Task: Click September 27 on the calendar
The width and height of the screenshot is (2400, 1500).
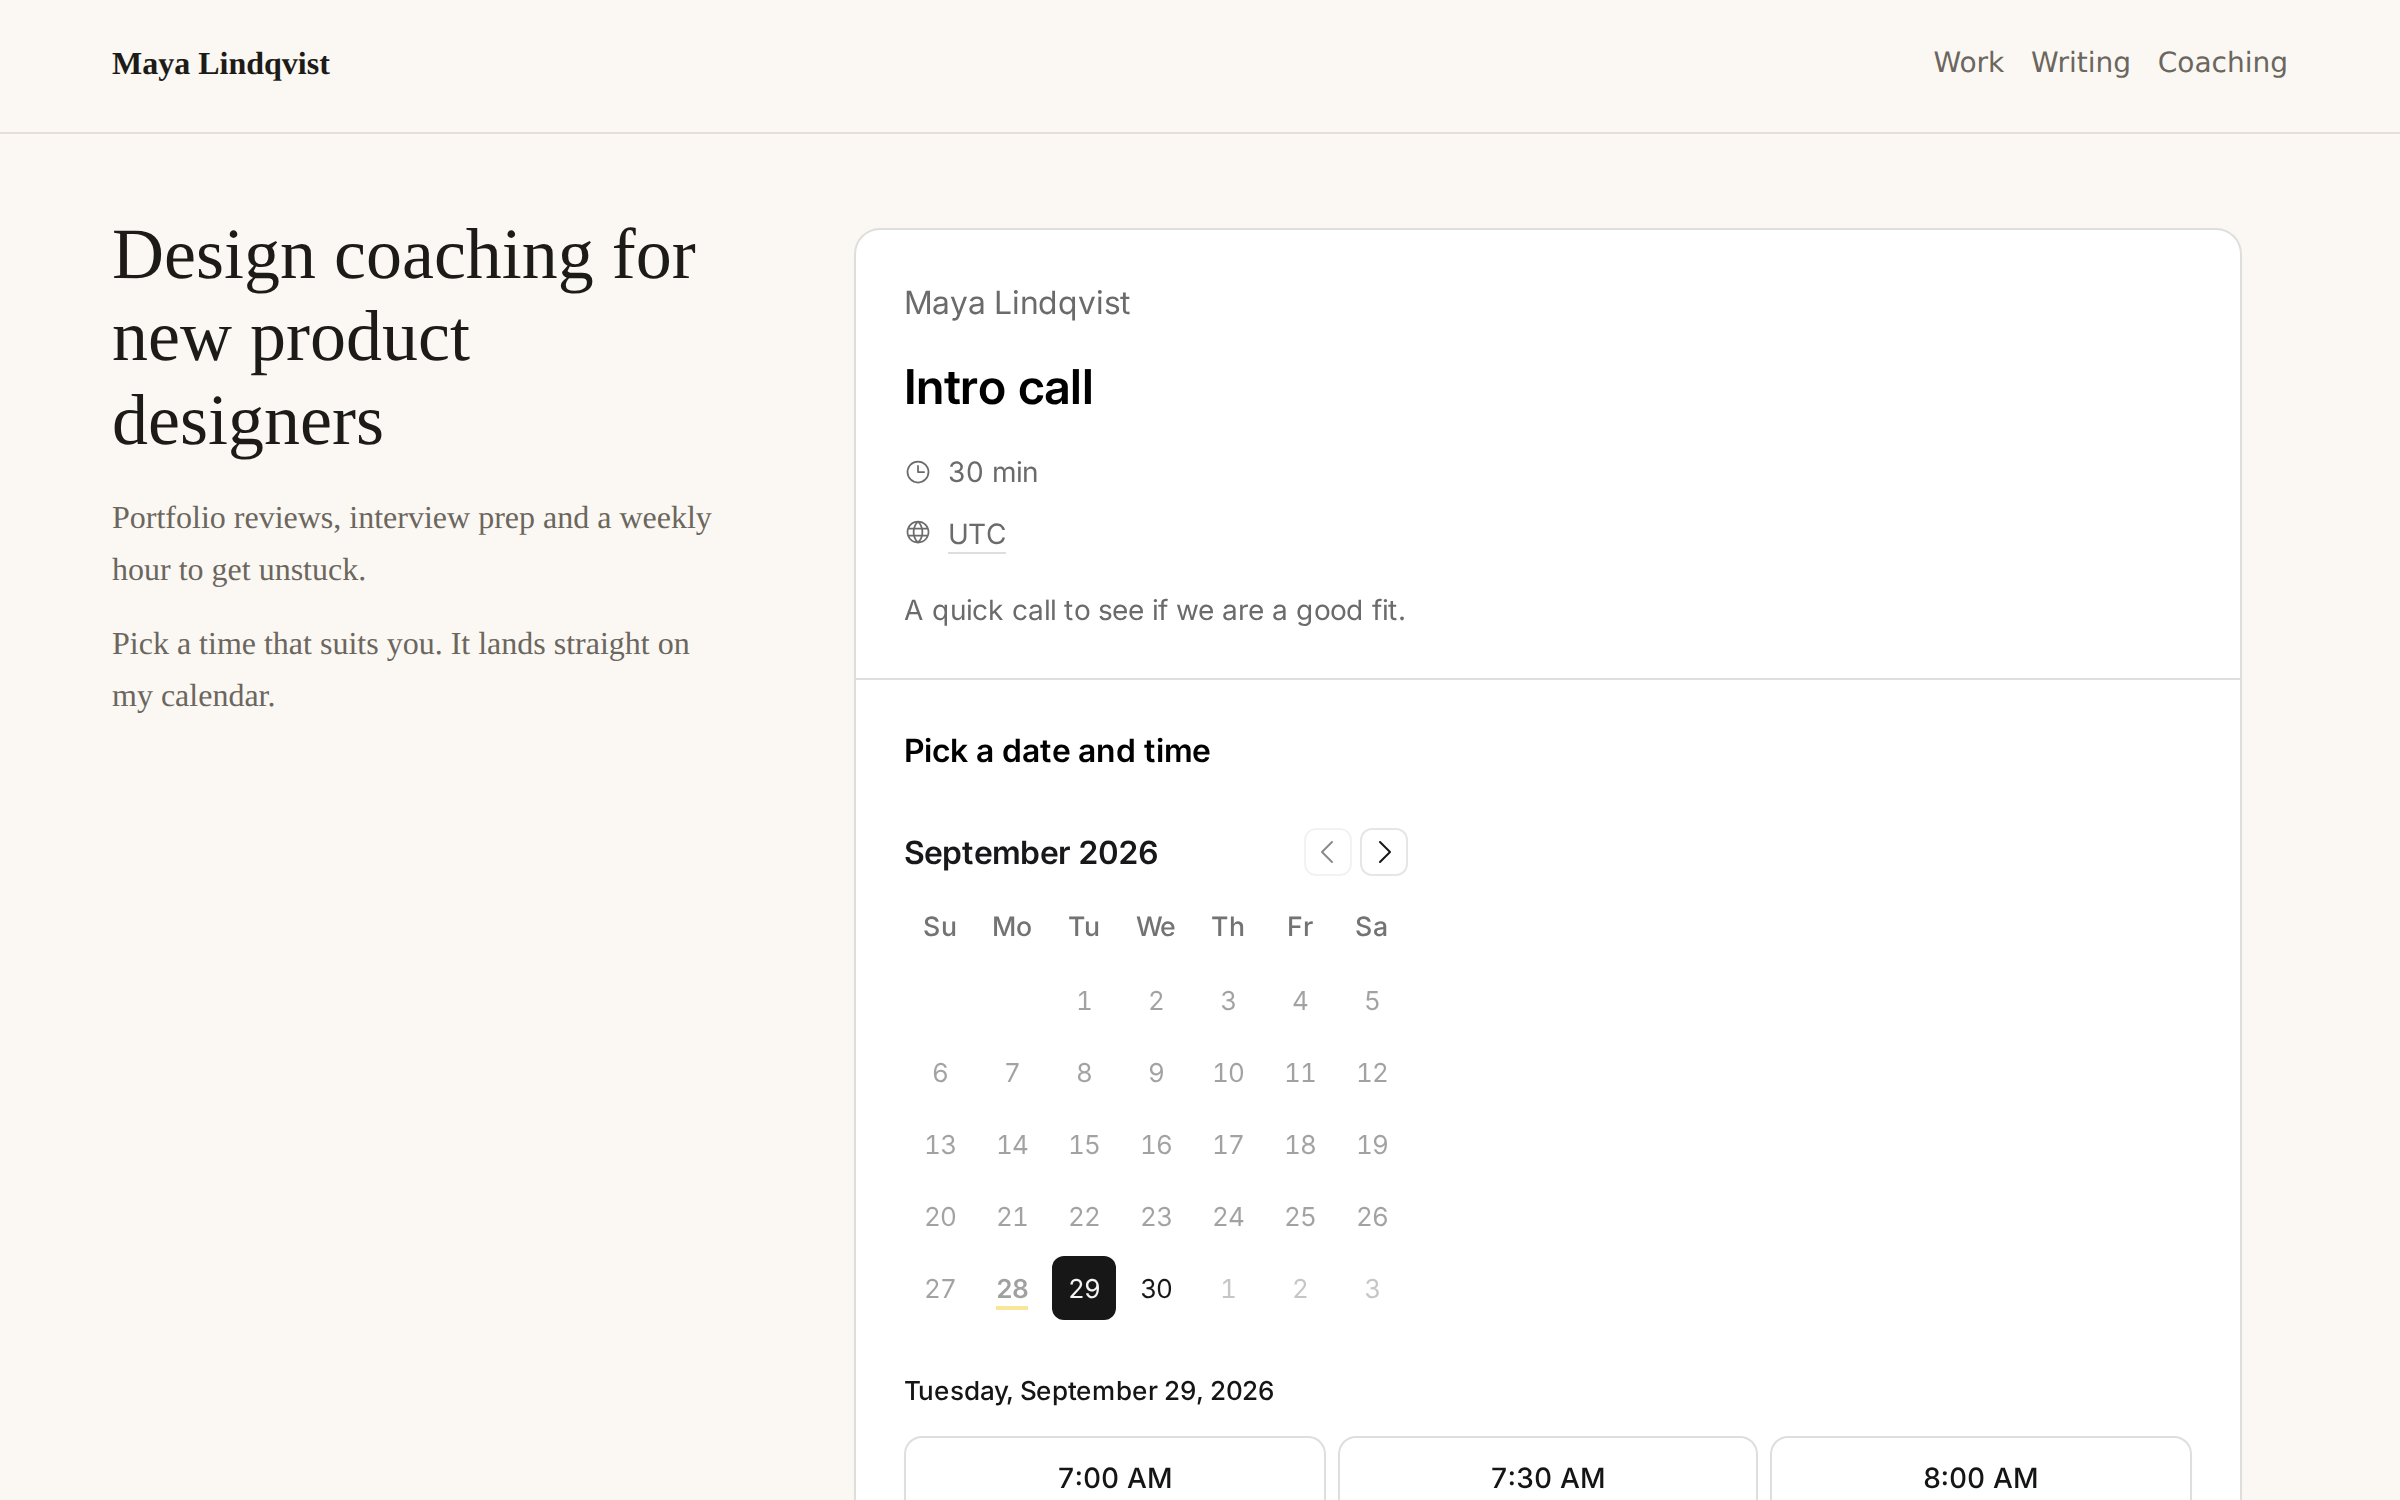Action: click(x=940, y=1288)
